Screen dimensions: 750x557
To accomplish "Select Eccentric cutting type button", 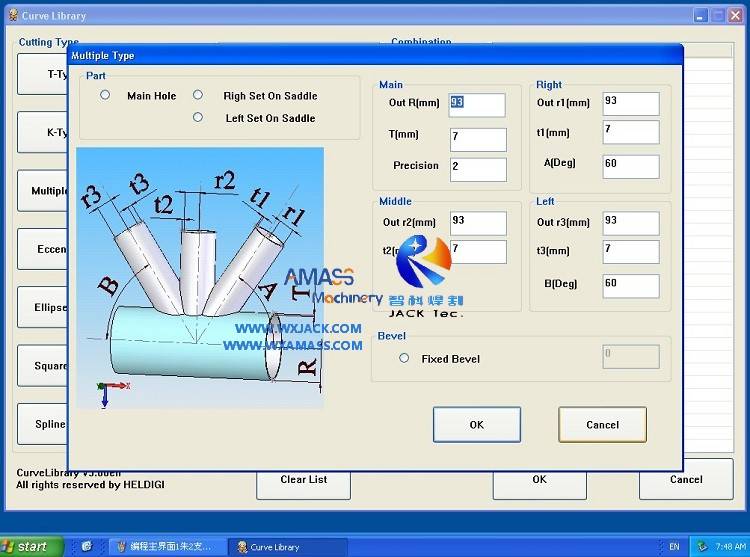I will tap(43, 249).
